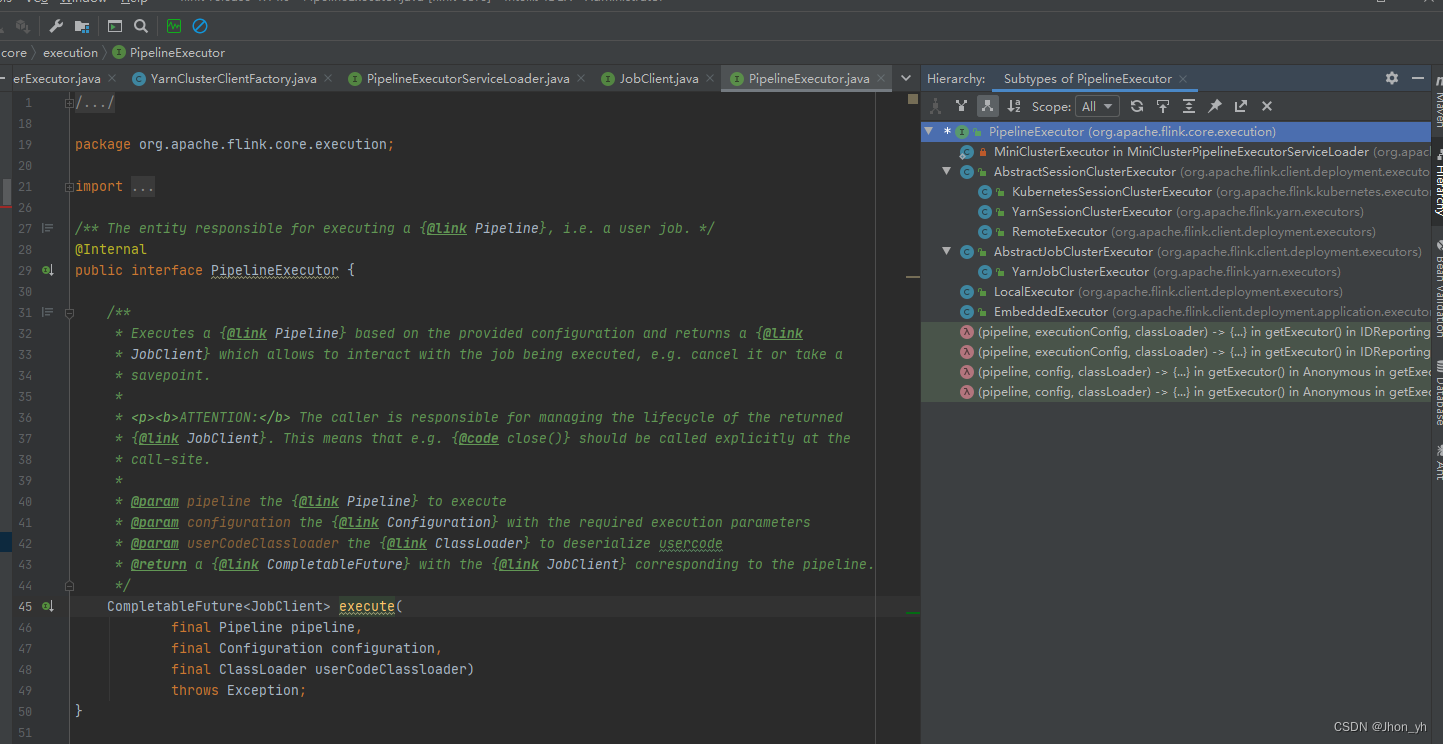
Task: Click the PipelineExecutor breadcrumb
Action: pos(177,52)
